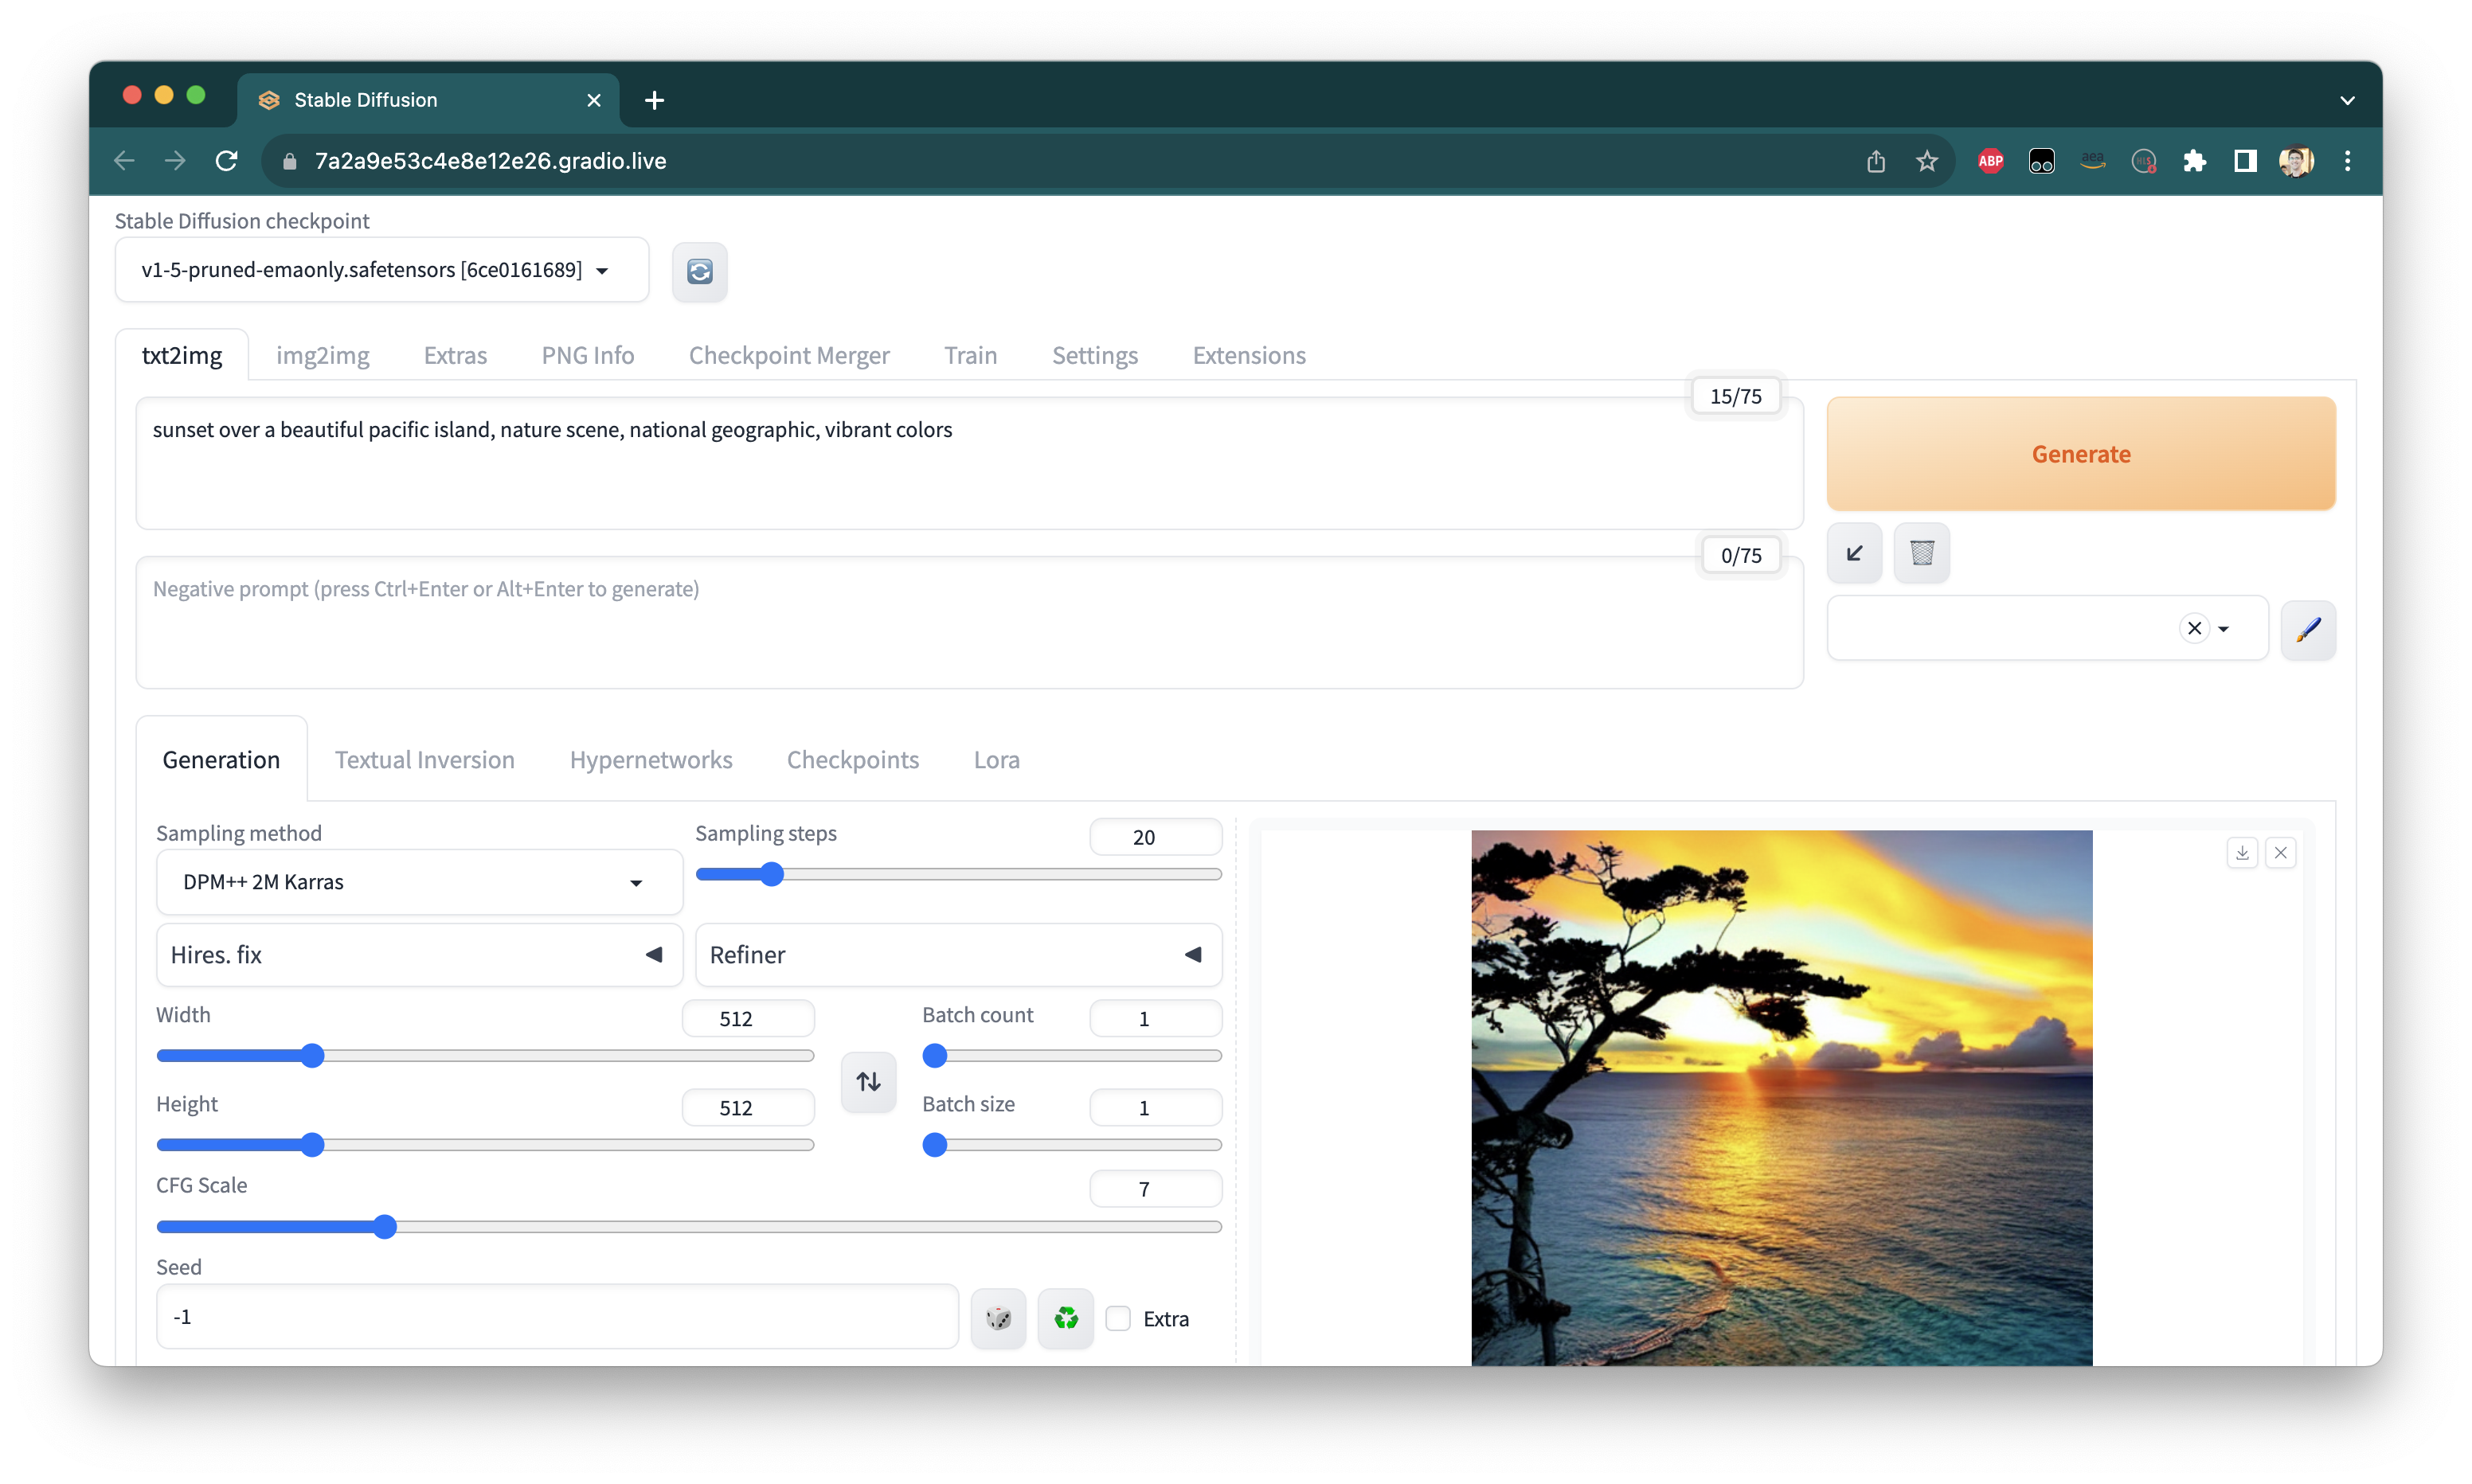
Task: Open the Lora tab
Action: pyautogui.click(x=996, y=760)
